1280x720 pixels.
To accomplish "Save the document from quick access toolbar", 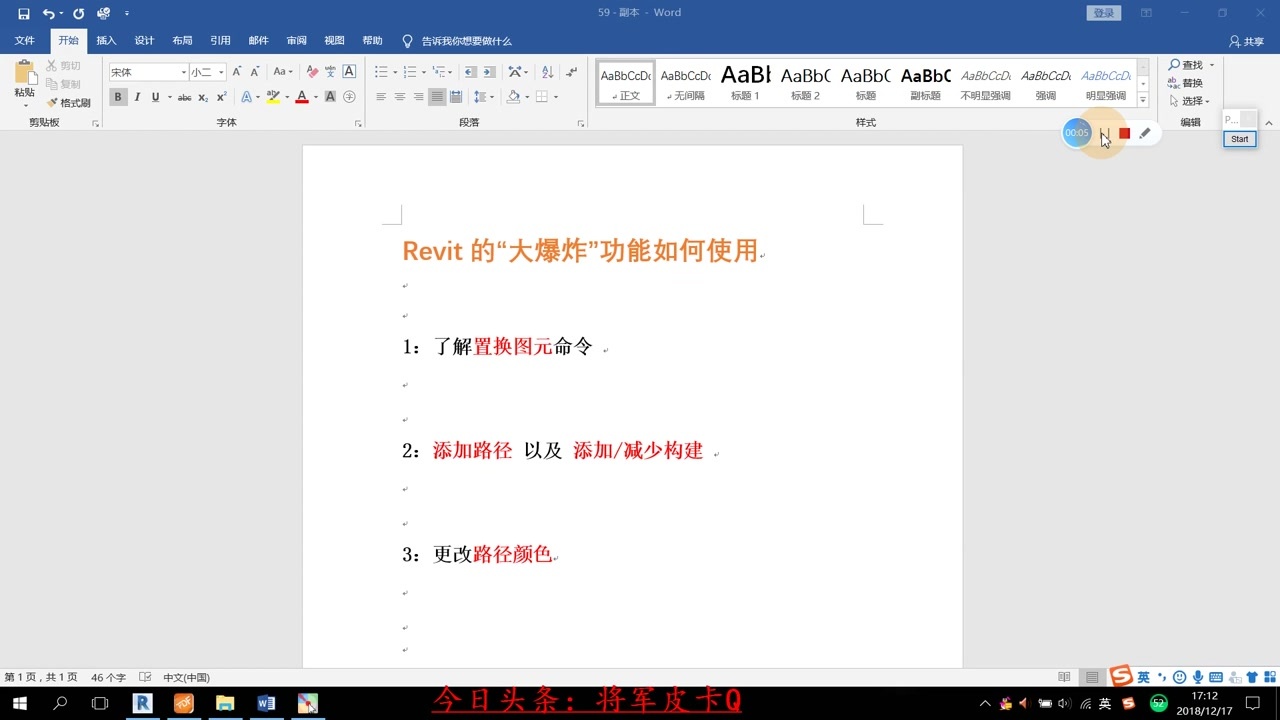I will point(24,14).
